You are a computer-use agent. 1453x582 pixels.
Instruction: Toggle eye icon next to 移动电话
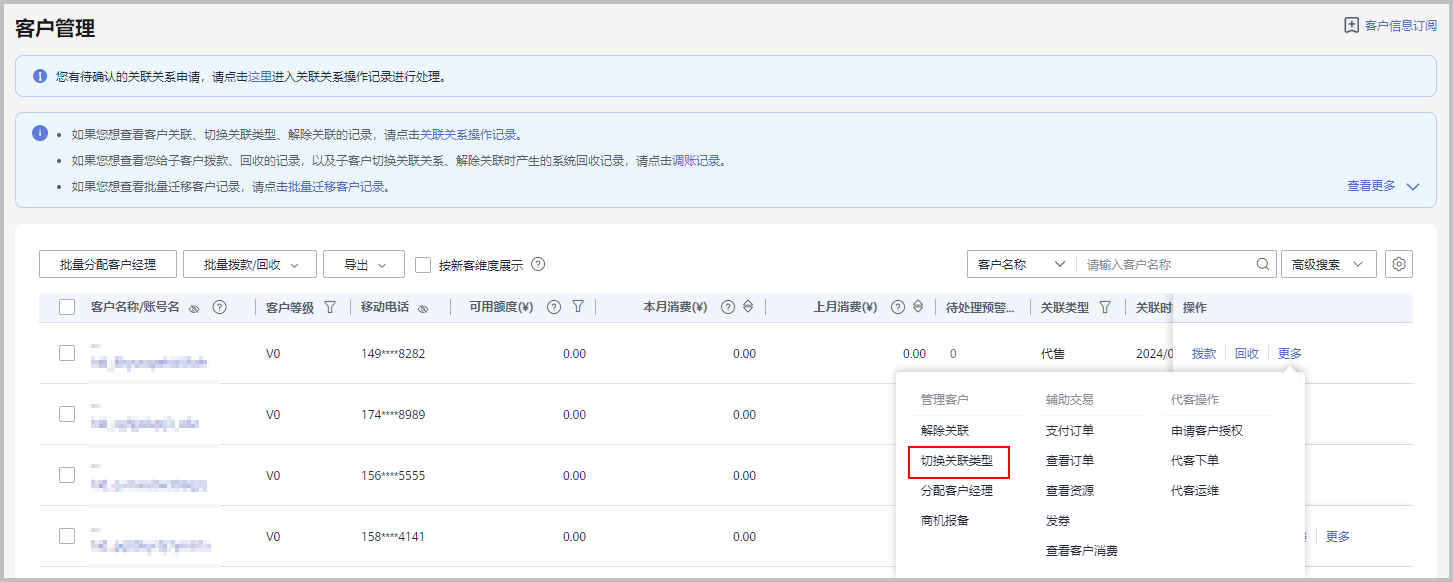(x=423, y=309)
